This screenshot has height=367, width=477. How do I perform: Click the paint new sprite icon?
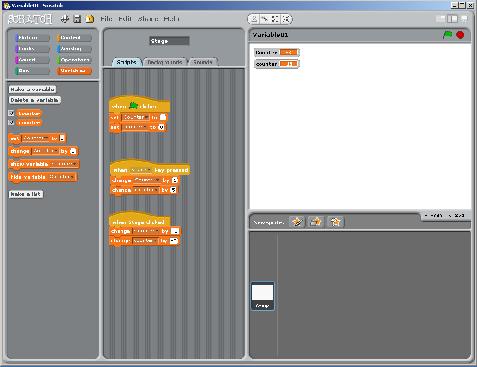297,222
